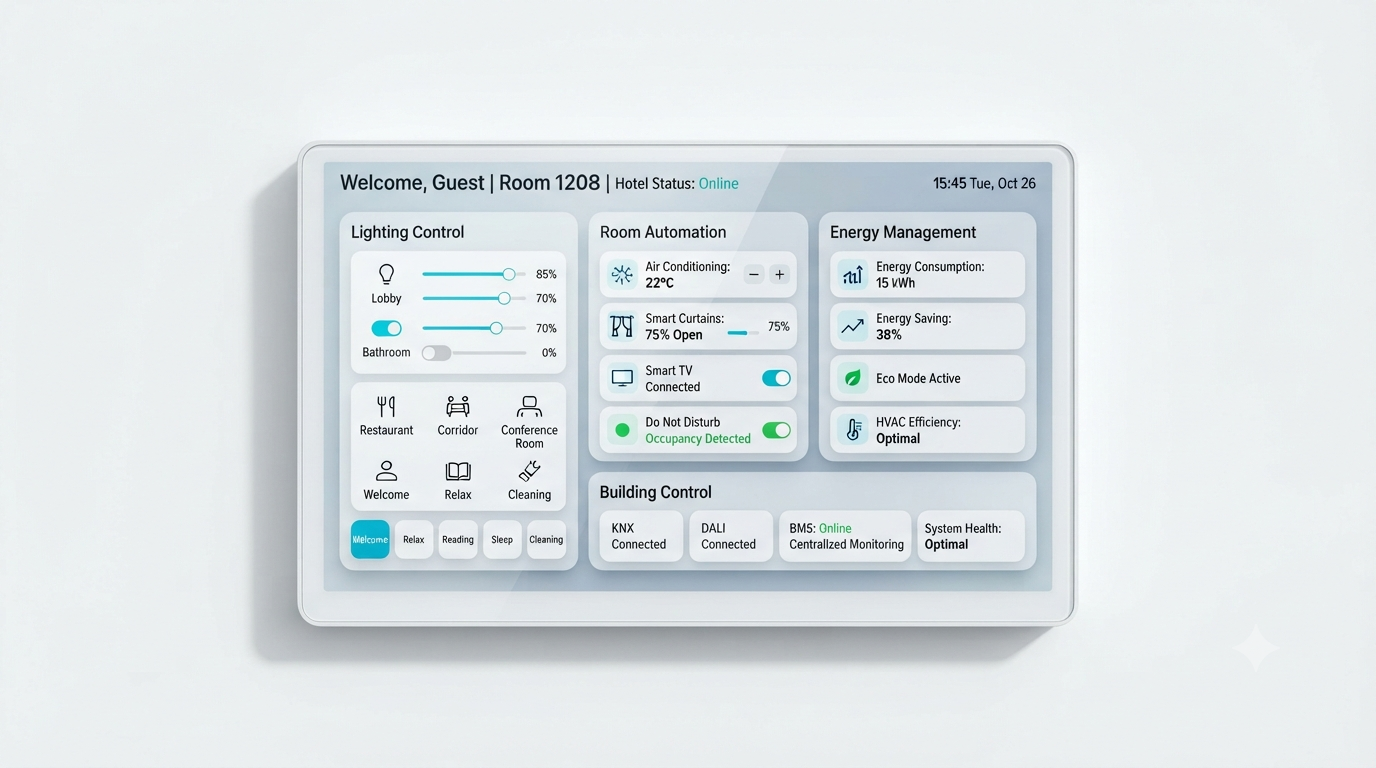Select the Cleaning spray icon in the scene grid
1376x768 pixels.
[529, 471]
